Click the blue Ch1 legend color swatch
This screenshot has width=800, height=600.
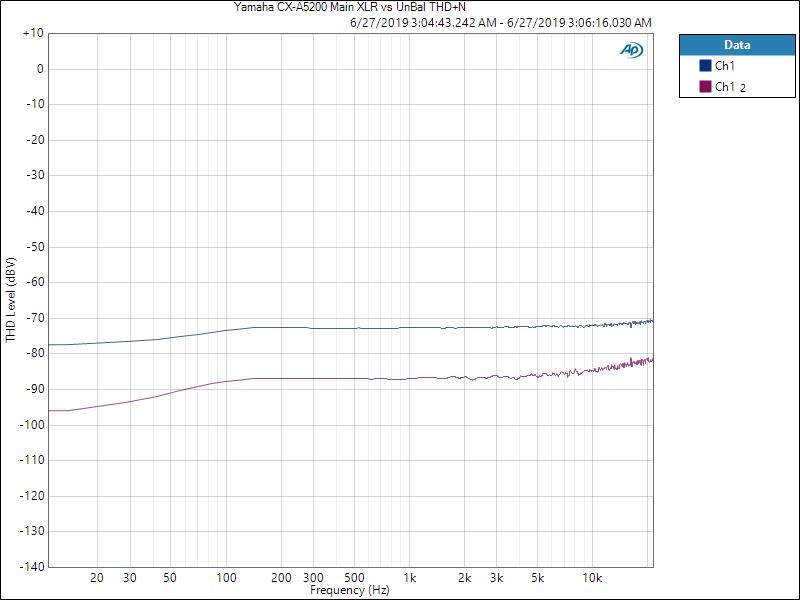click(x=705, y=65)
